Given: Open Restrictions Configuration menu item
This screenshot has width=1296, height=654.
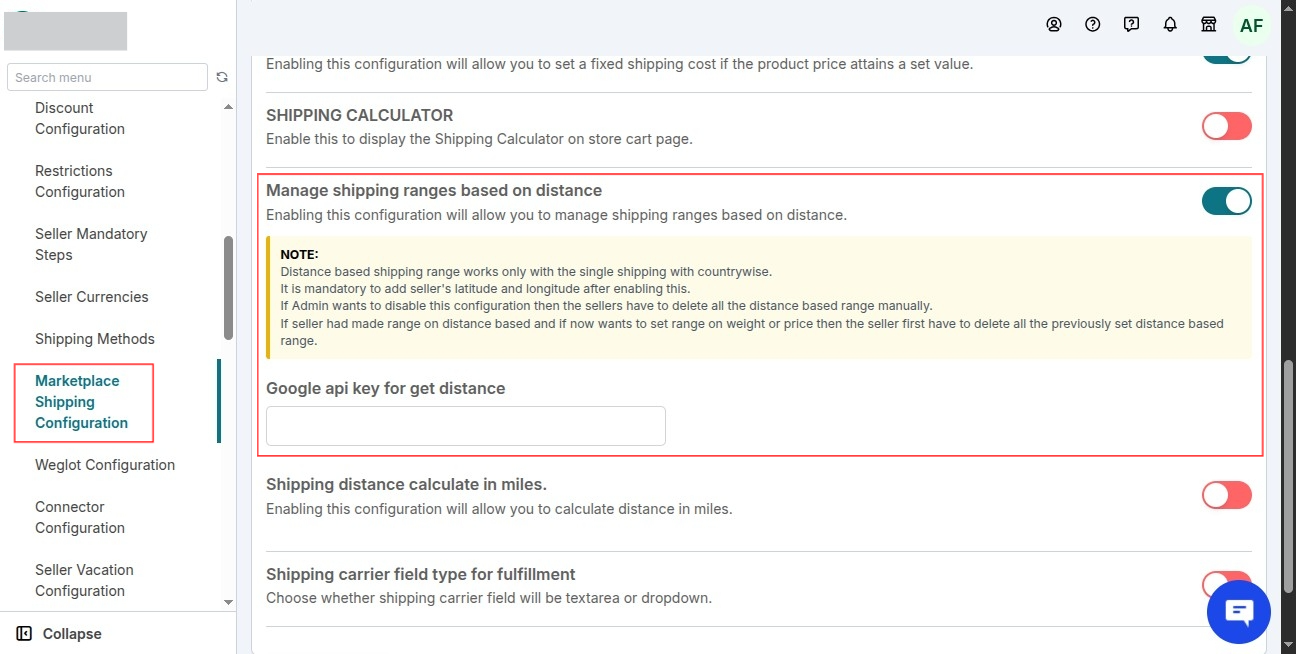Looking at the screenshot, I should point(80,181).
